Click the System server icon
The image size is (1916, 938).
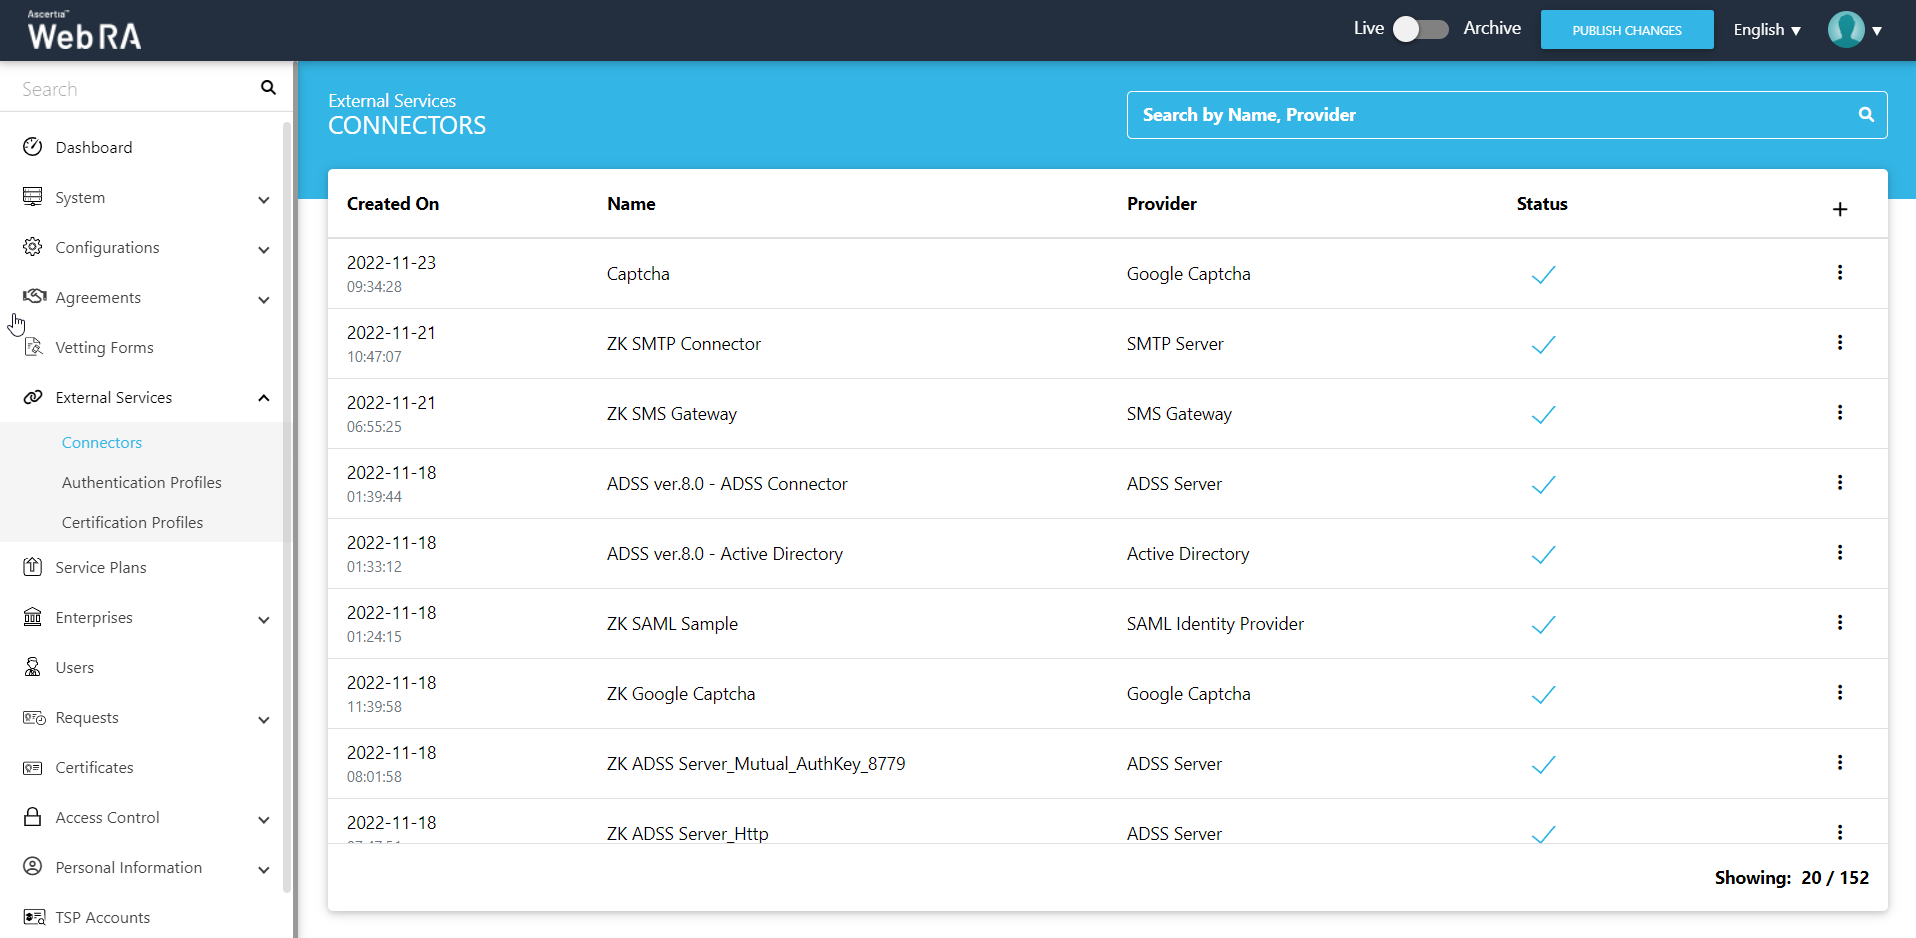[x=33, y=196]
